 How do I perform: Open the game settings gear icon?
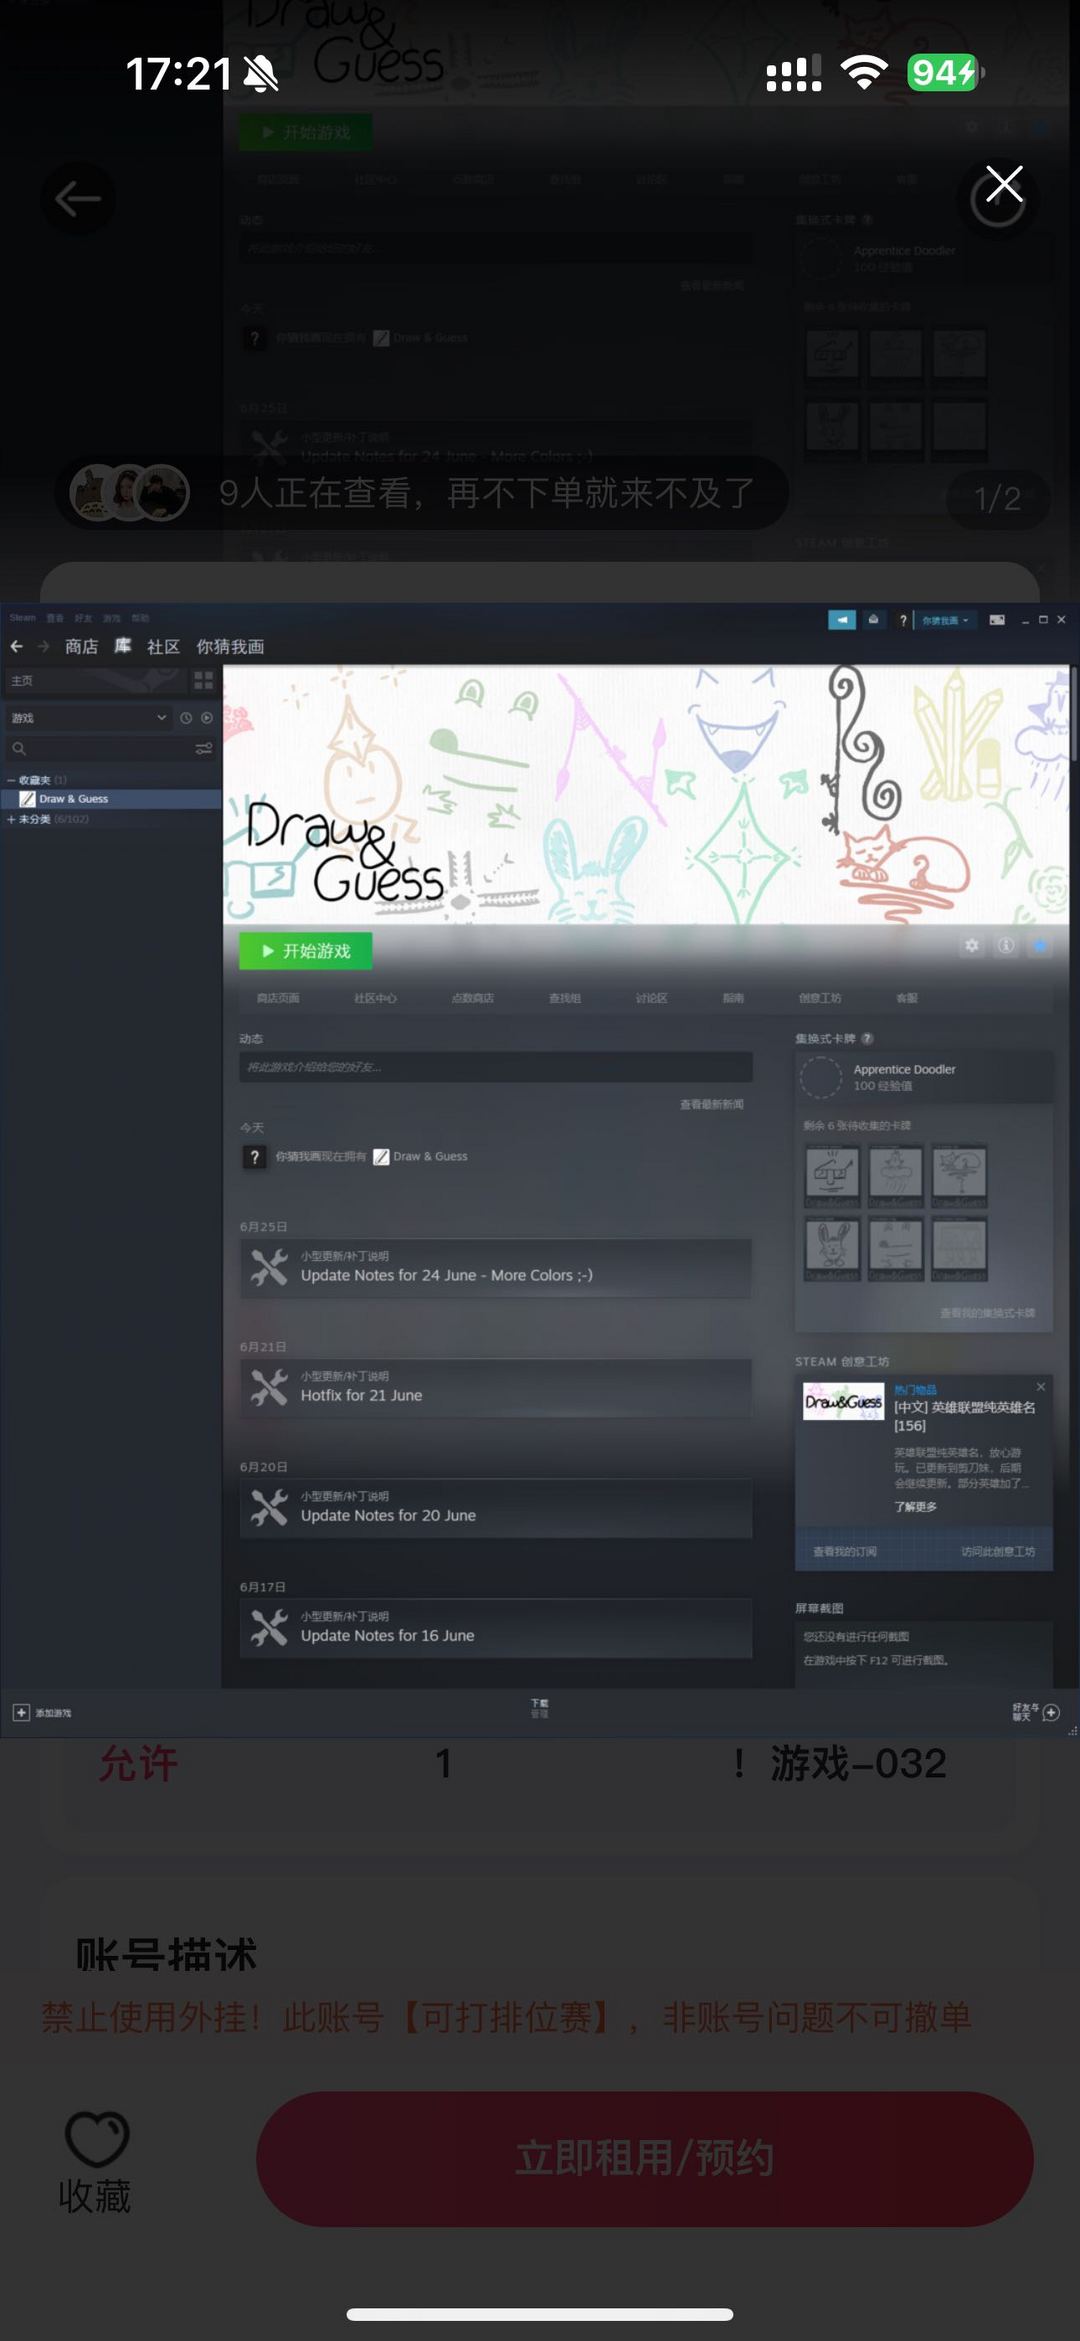(x=972, y=946)
